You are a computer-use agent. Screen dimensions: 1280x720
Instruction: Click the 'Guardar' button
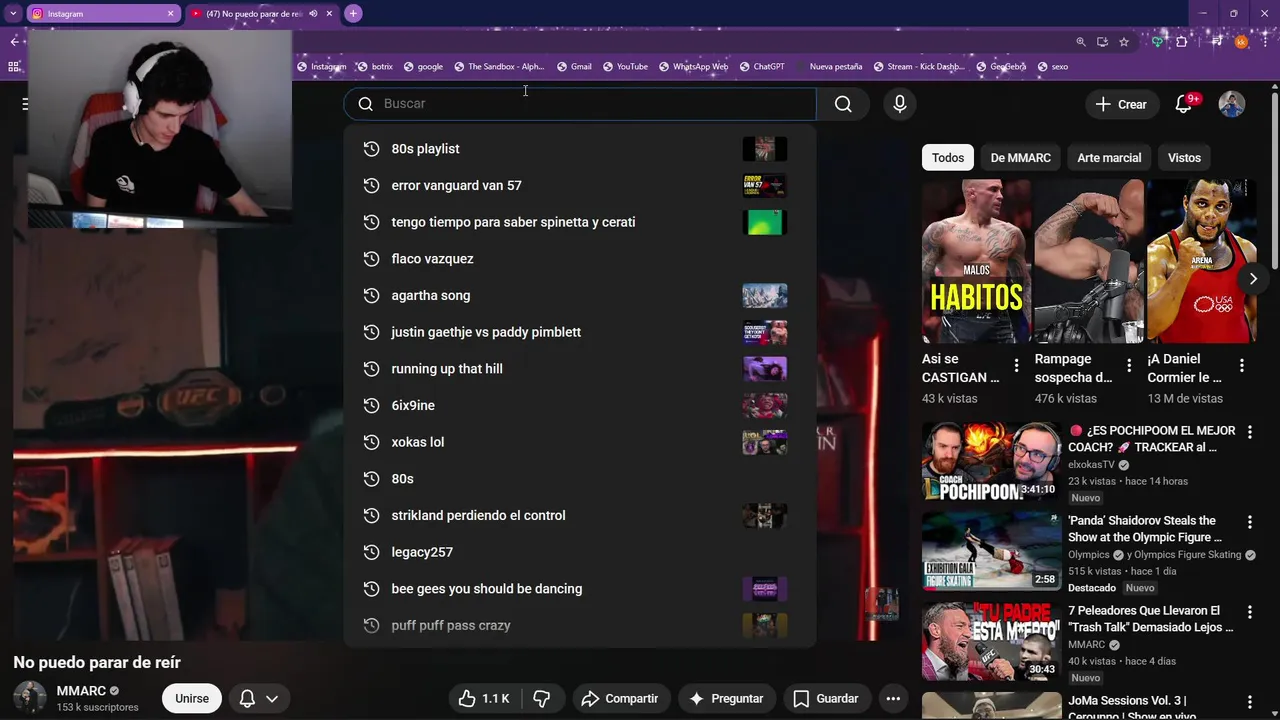click(825, 699)
